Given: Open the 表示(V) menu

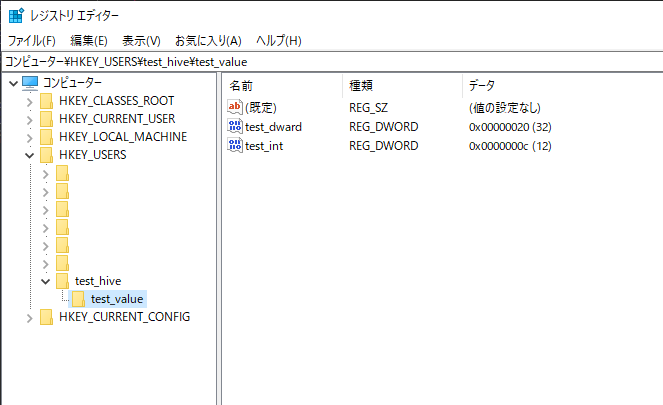Looking at the screenshot, I should point(141,41).
